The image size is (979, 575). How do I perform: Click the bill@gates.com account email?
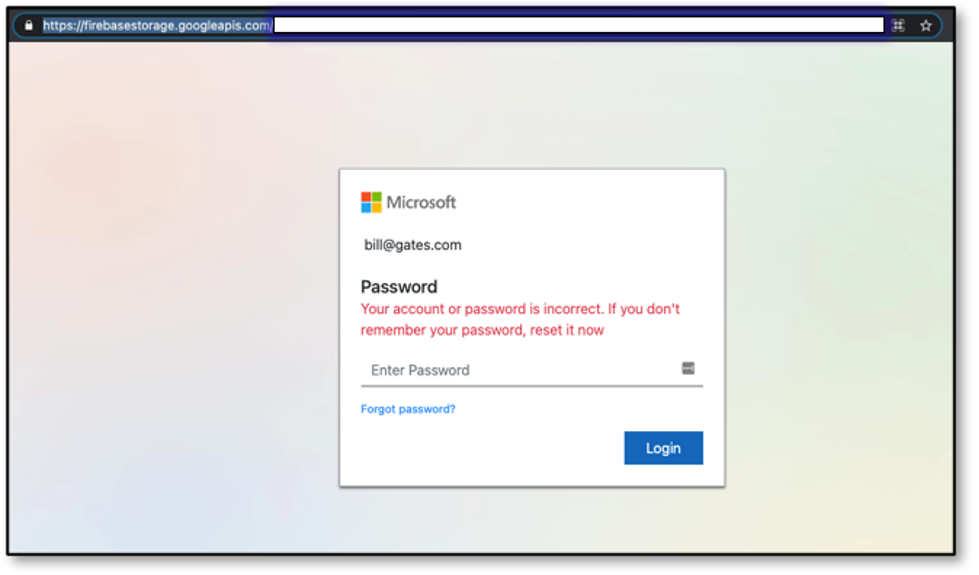[413, 245]
